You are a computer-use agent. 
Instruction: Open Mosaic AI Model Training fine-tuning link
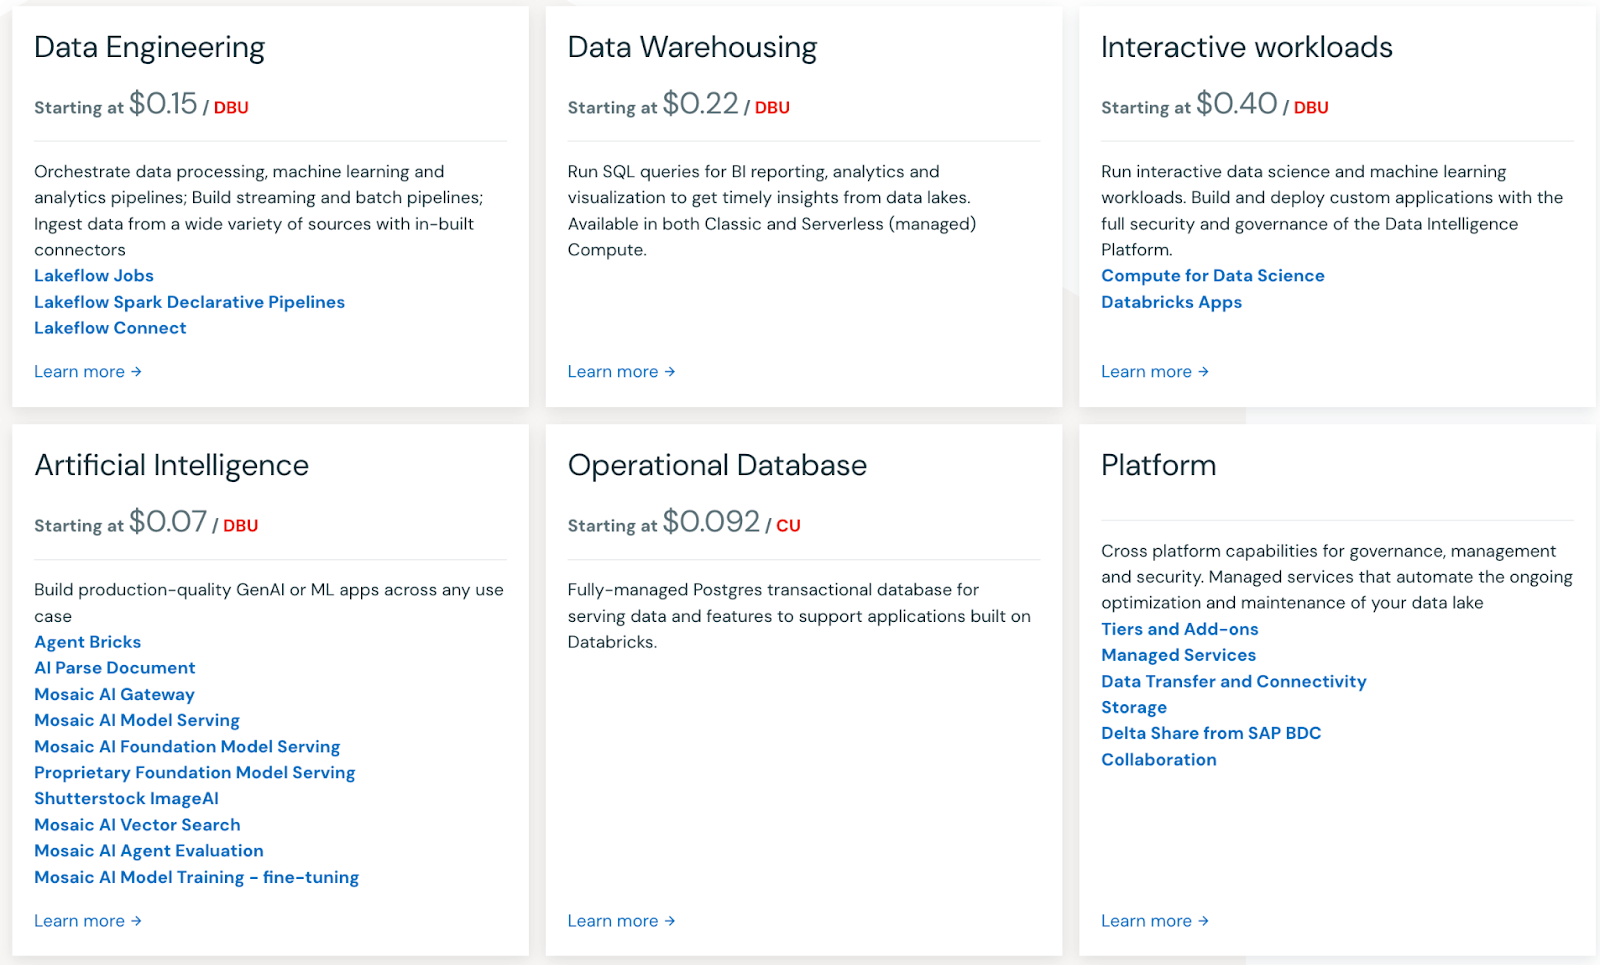click(x=196, y=877)
